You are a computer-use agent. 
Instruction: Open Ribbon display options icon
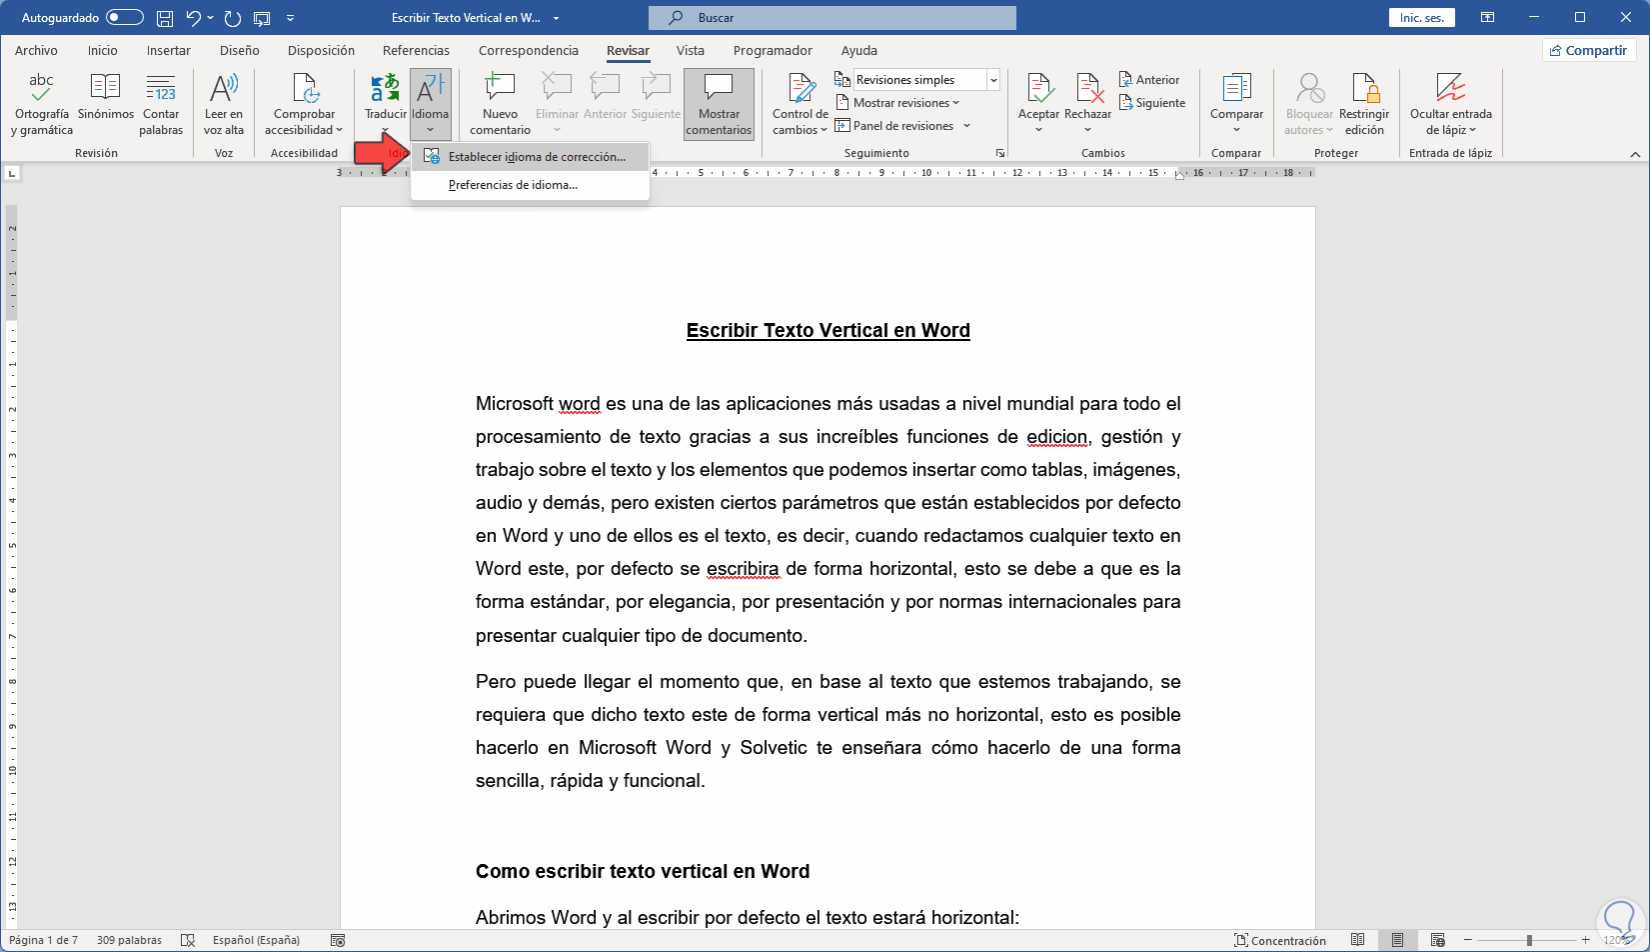pos(1488,18)
